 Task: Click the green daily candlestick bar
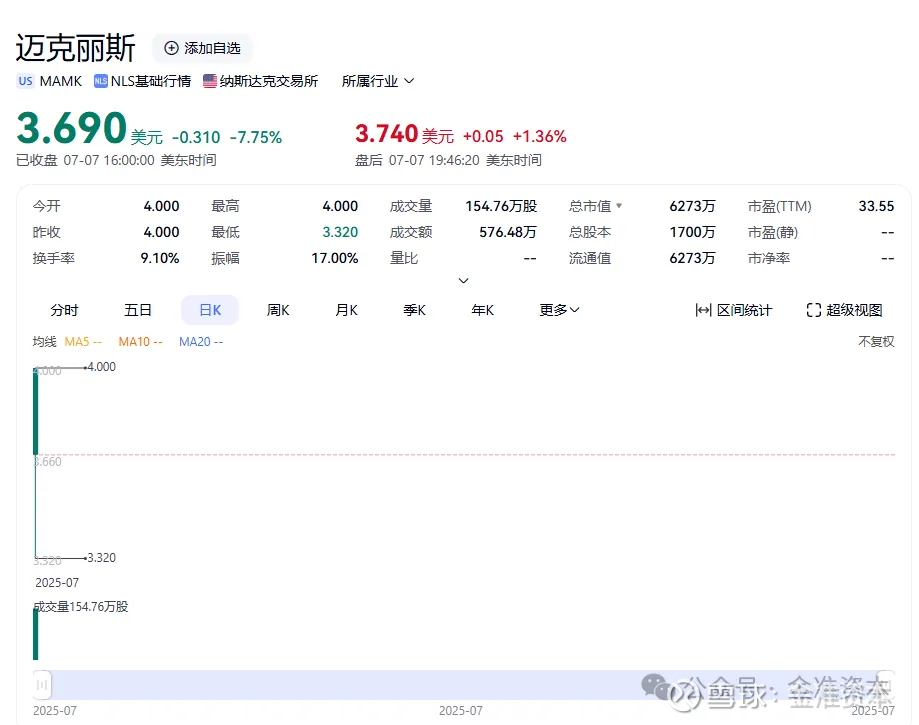pyautogui.click(x=36, y=411)
